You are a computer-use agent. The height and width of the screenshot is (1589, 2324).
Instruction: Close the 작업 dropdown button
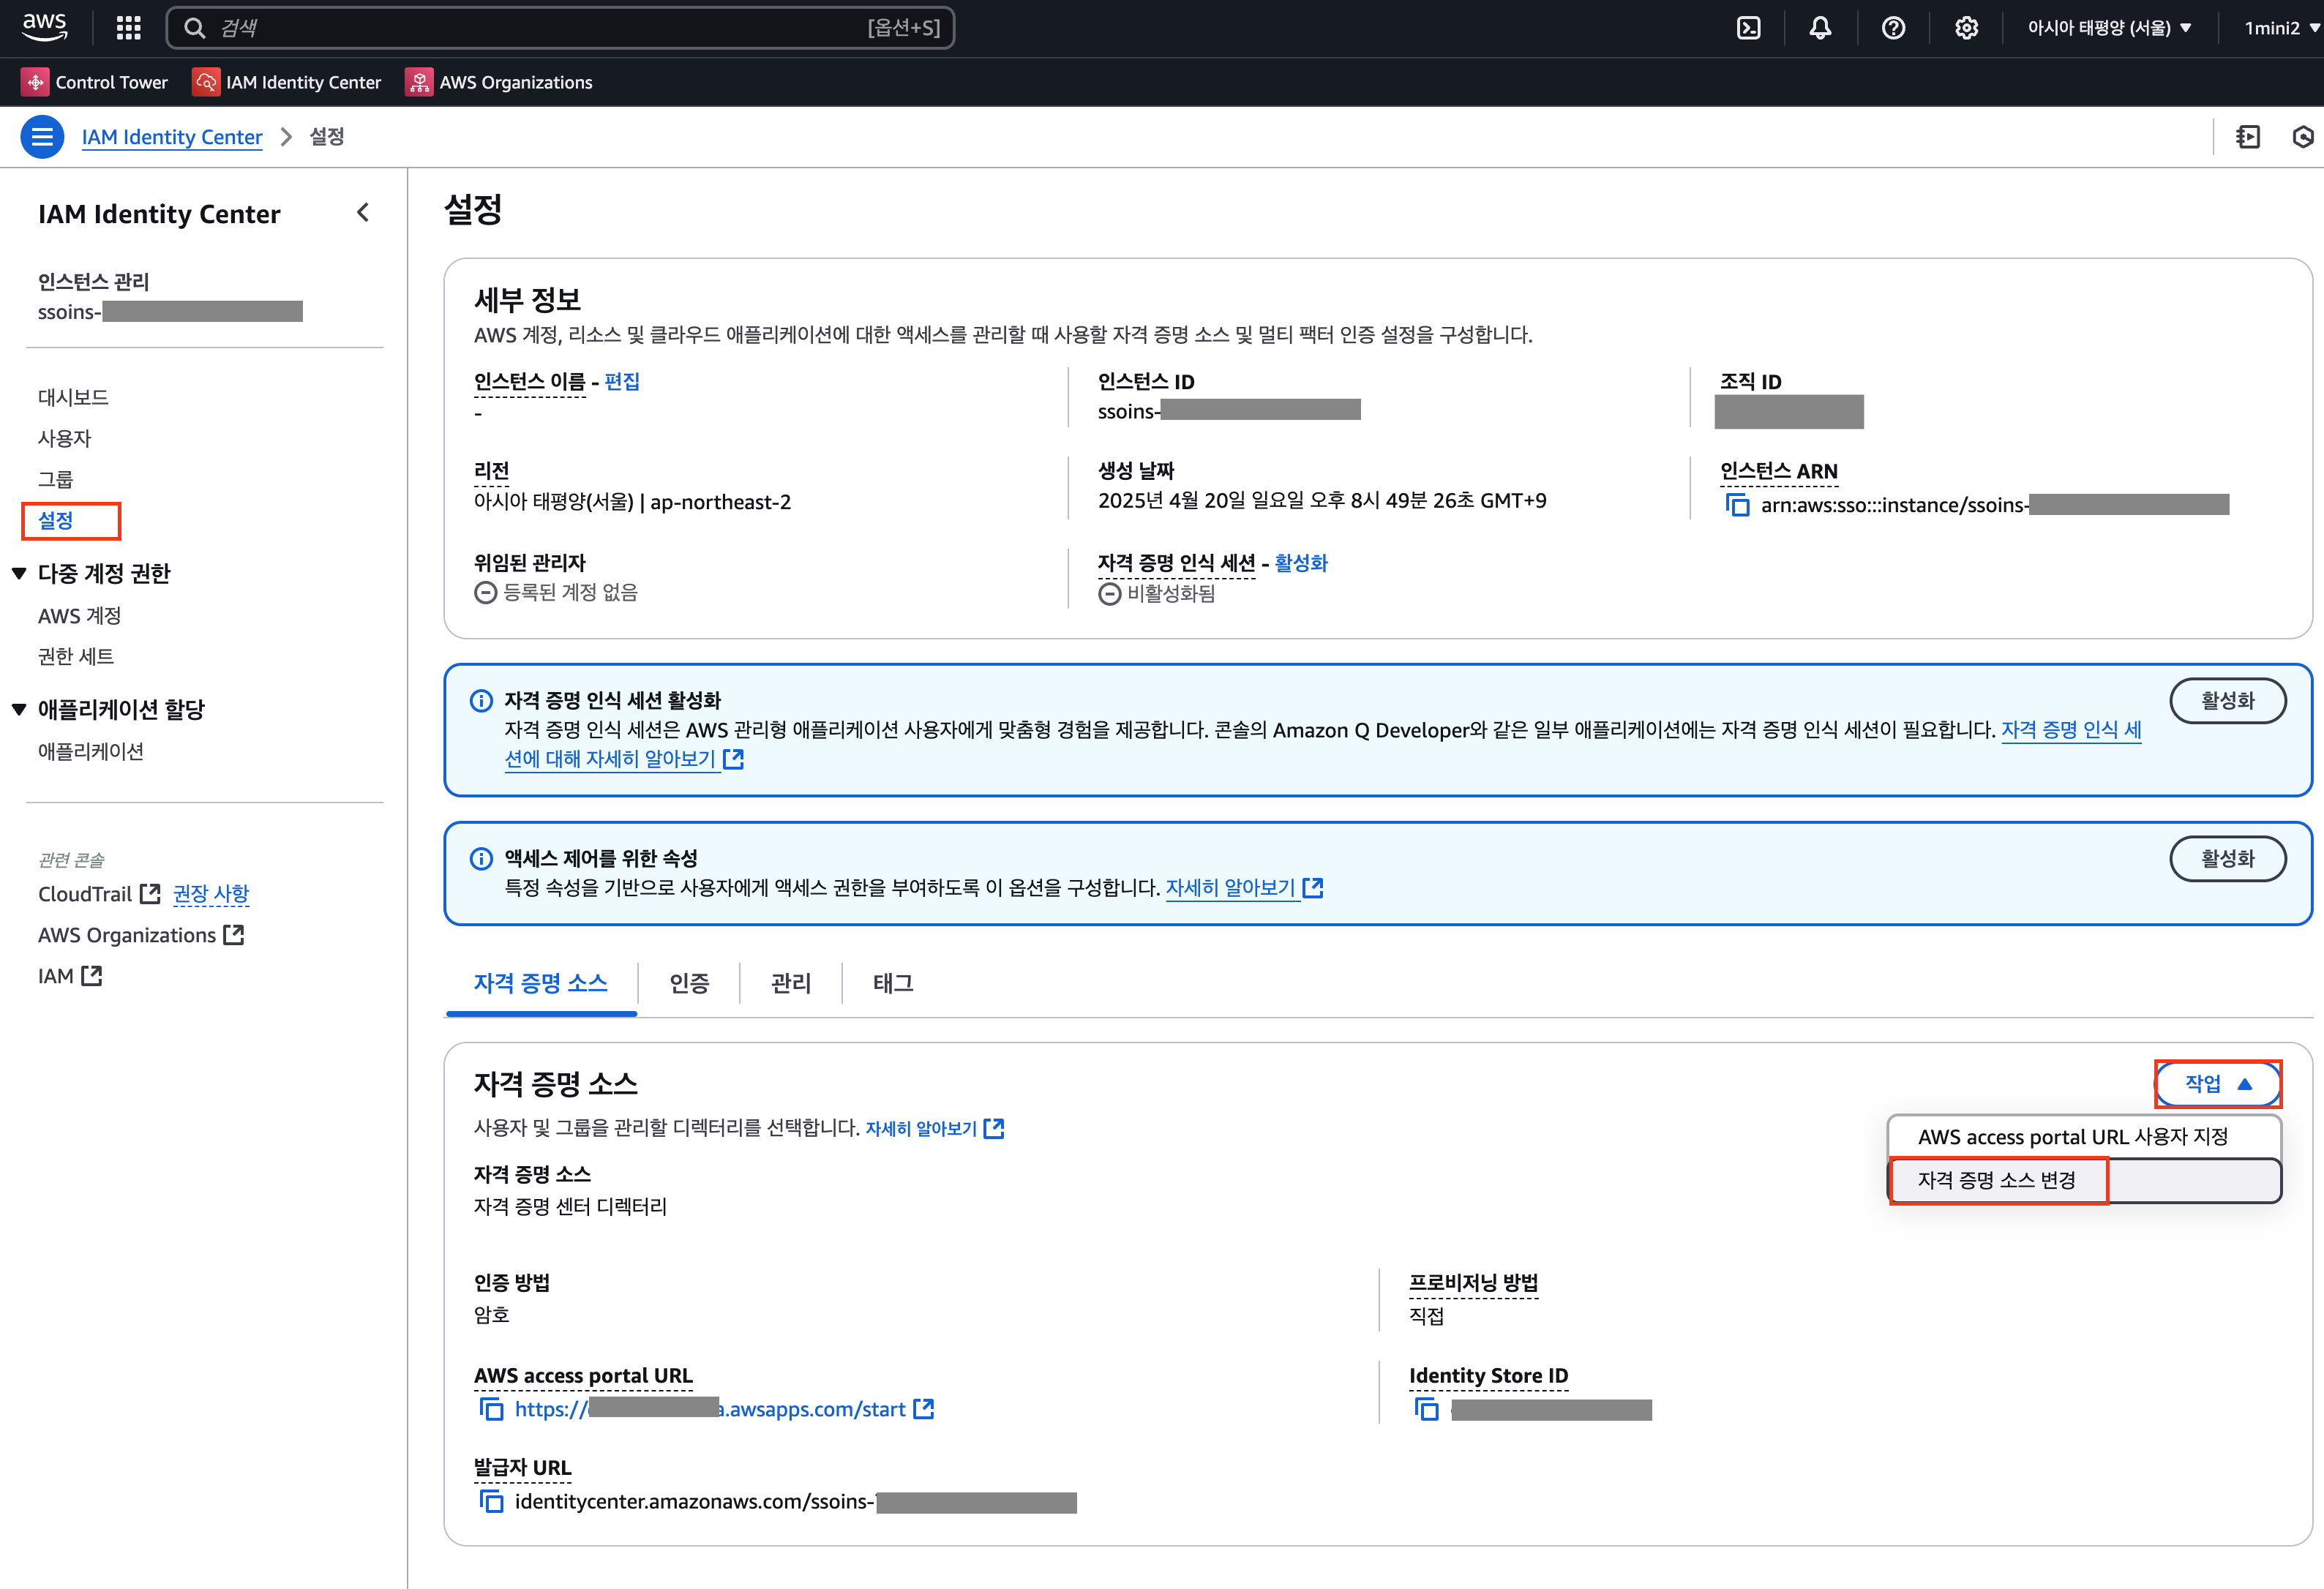coord(2217,1084)
